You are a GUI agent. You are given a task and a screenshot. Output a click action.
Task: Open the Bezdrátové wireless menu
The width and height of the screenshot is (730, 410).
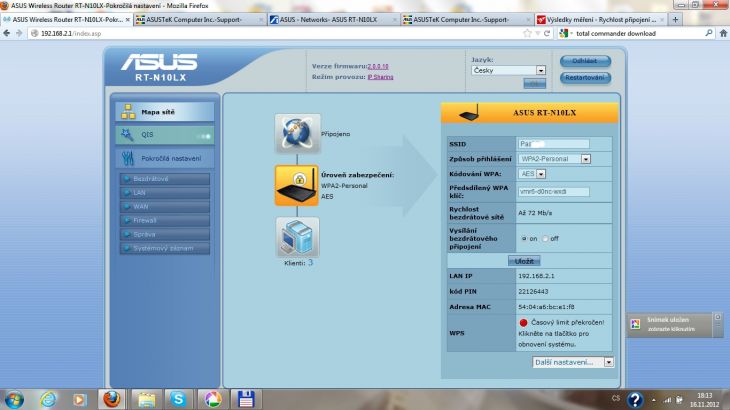[165, 179]
